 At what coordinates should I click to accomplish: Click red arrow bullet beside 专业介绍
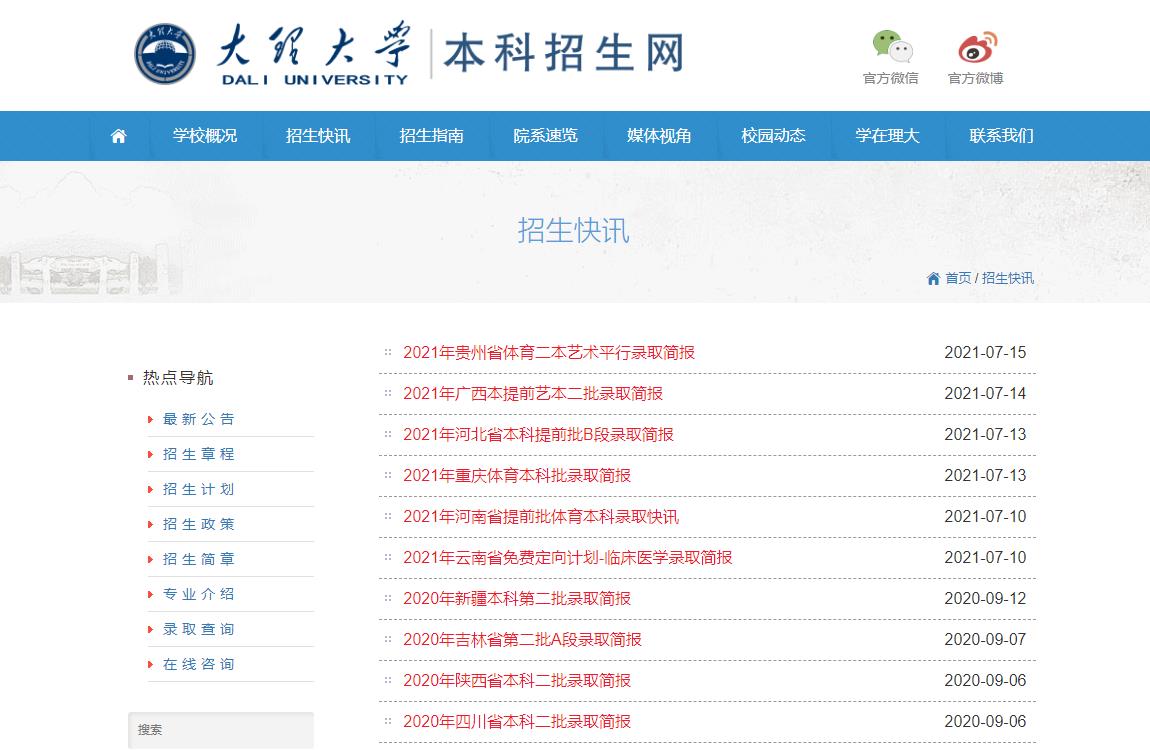click(x=150, y=595)
